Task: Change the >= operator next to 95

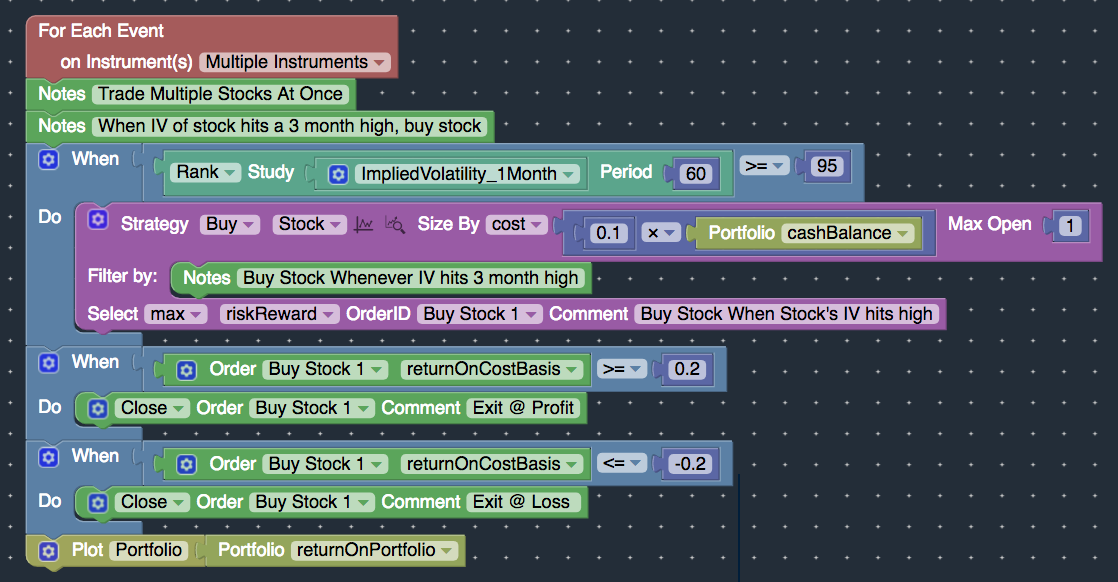Action: pyautogui.click(x=764, y=166)
